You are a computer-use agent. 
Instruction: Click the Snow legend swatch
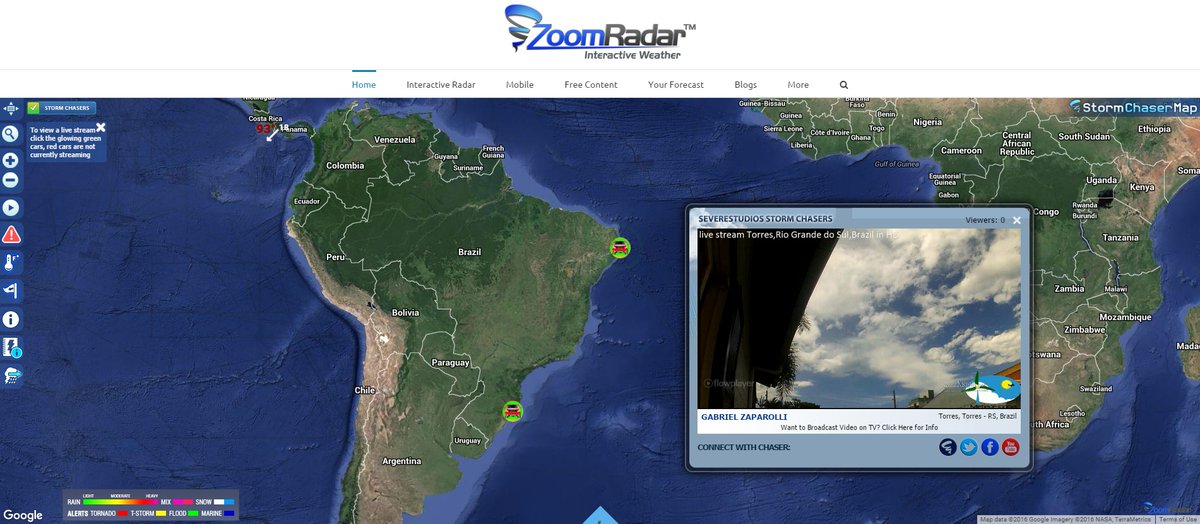(225, 501)
